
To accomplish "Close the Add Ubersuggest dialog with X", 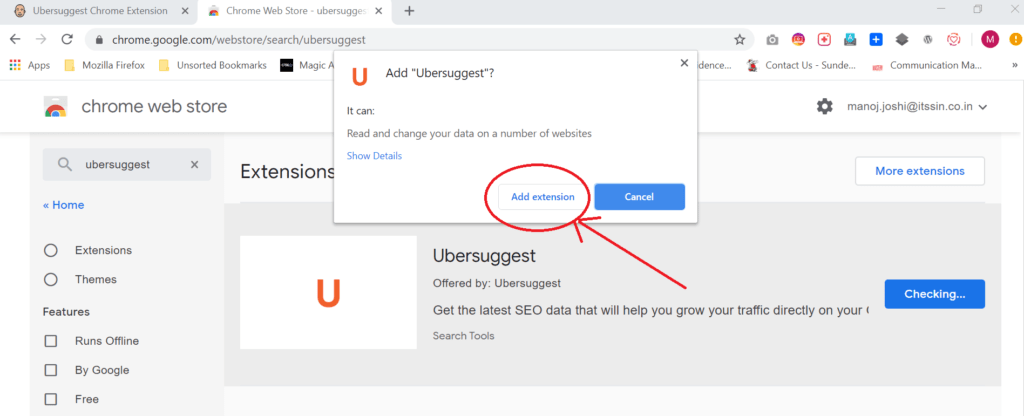I will click(x=684, y=63).
